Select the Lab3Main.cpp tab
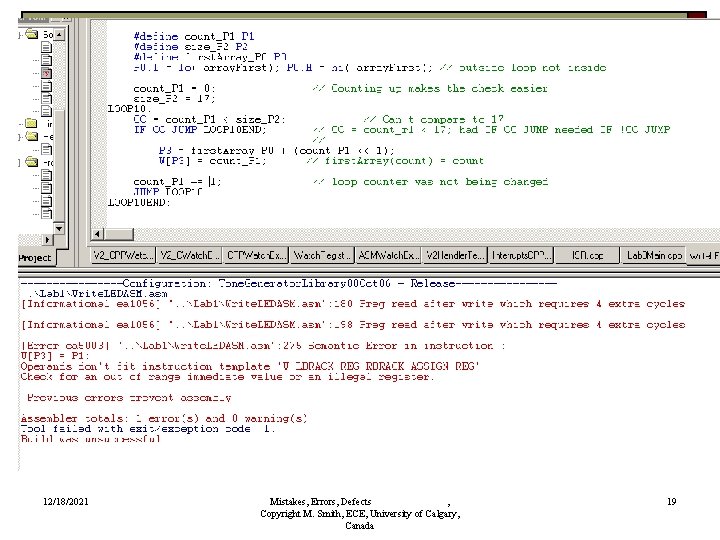720x540 pixels. (654, 255)
